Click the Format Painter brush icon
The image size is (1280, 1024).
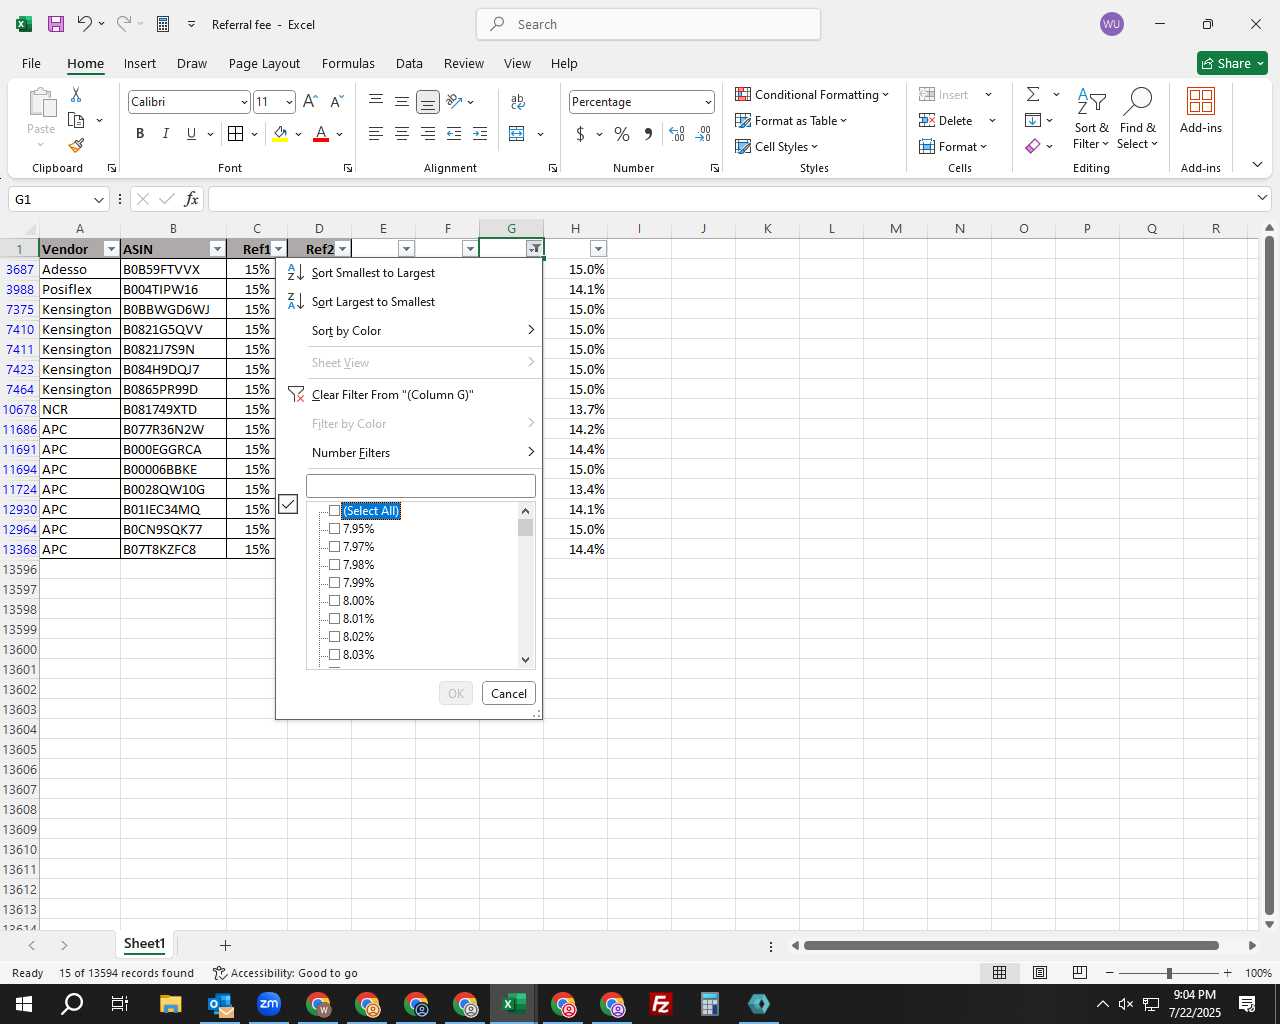point(76,146)
